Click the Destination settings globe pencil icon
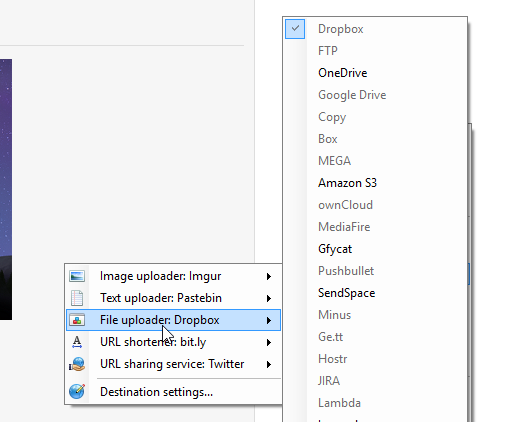Image resolution: width=528 pixels, height=422 pixels. coord(77,391)
